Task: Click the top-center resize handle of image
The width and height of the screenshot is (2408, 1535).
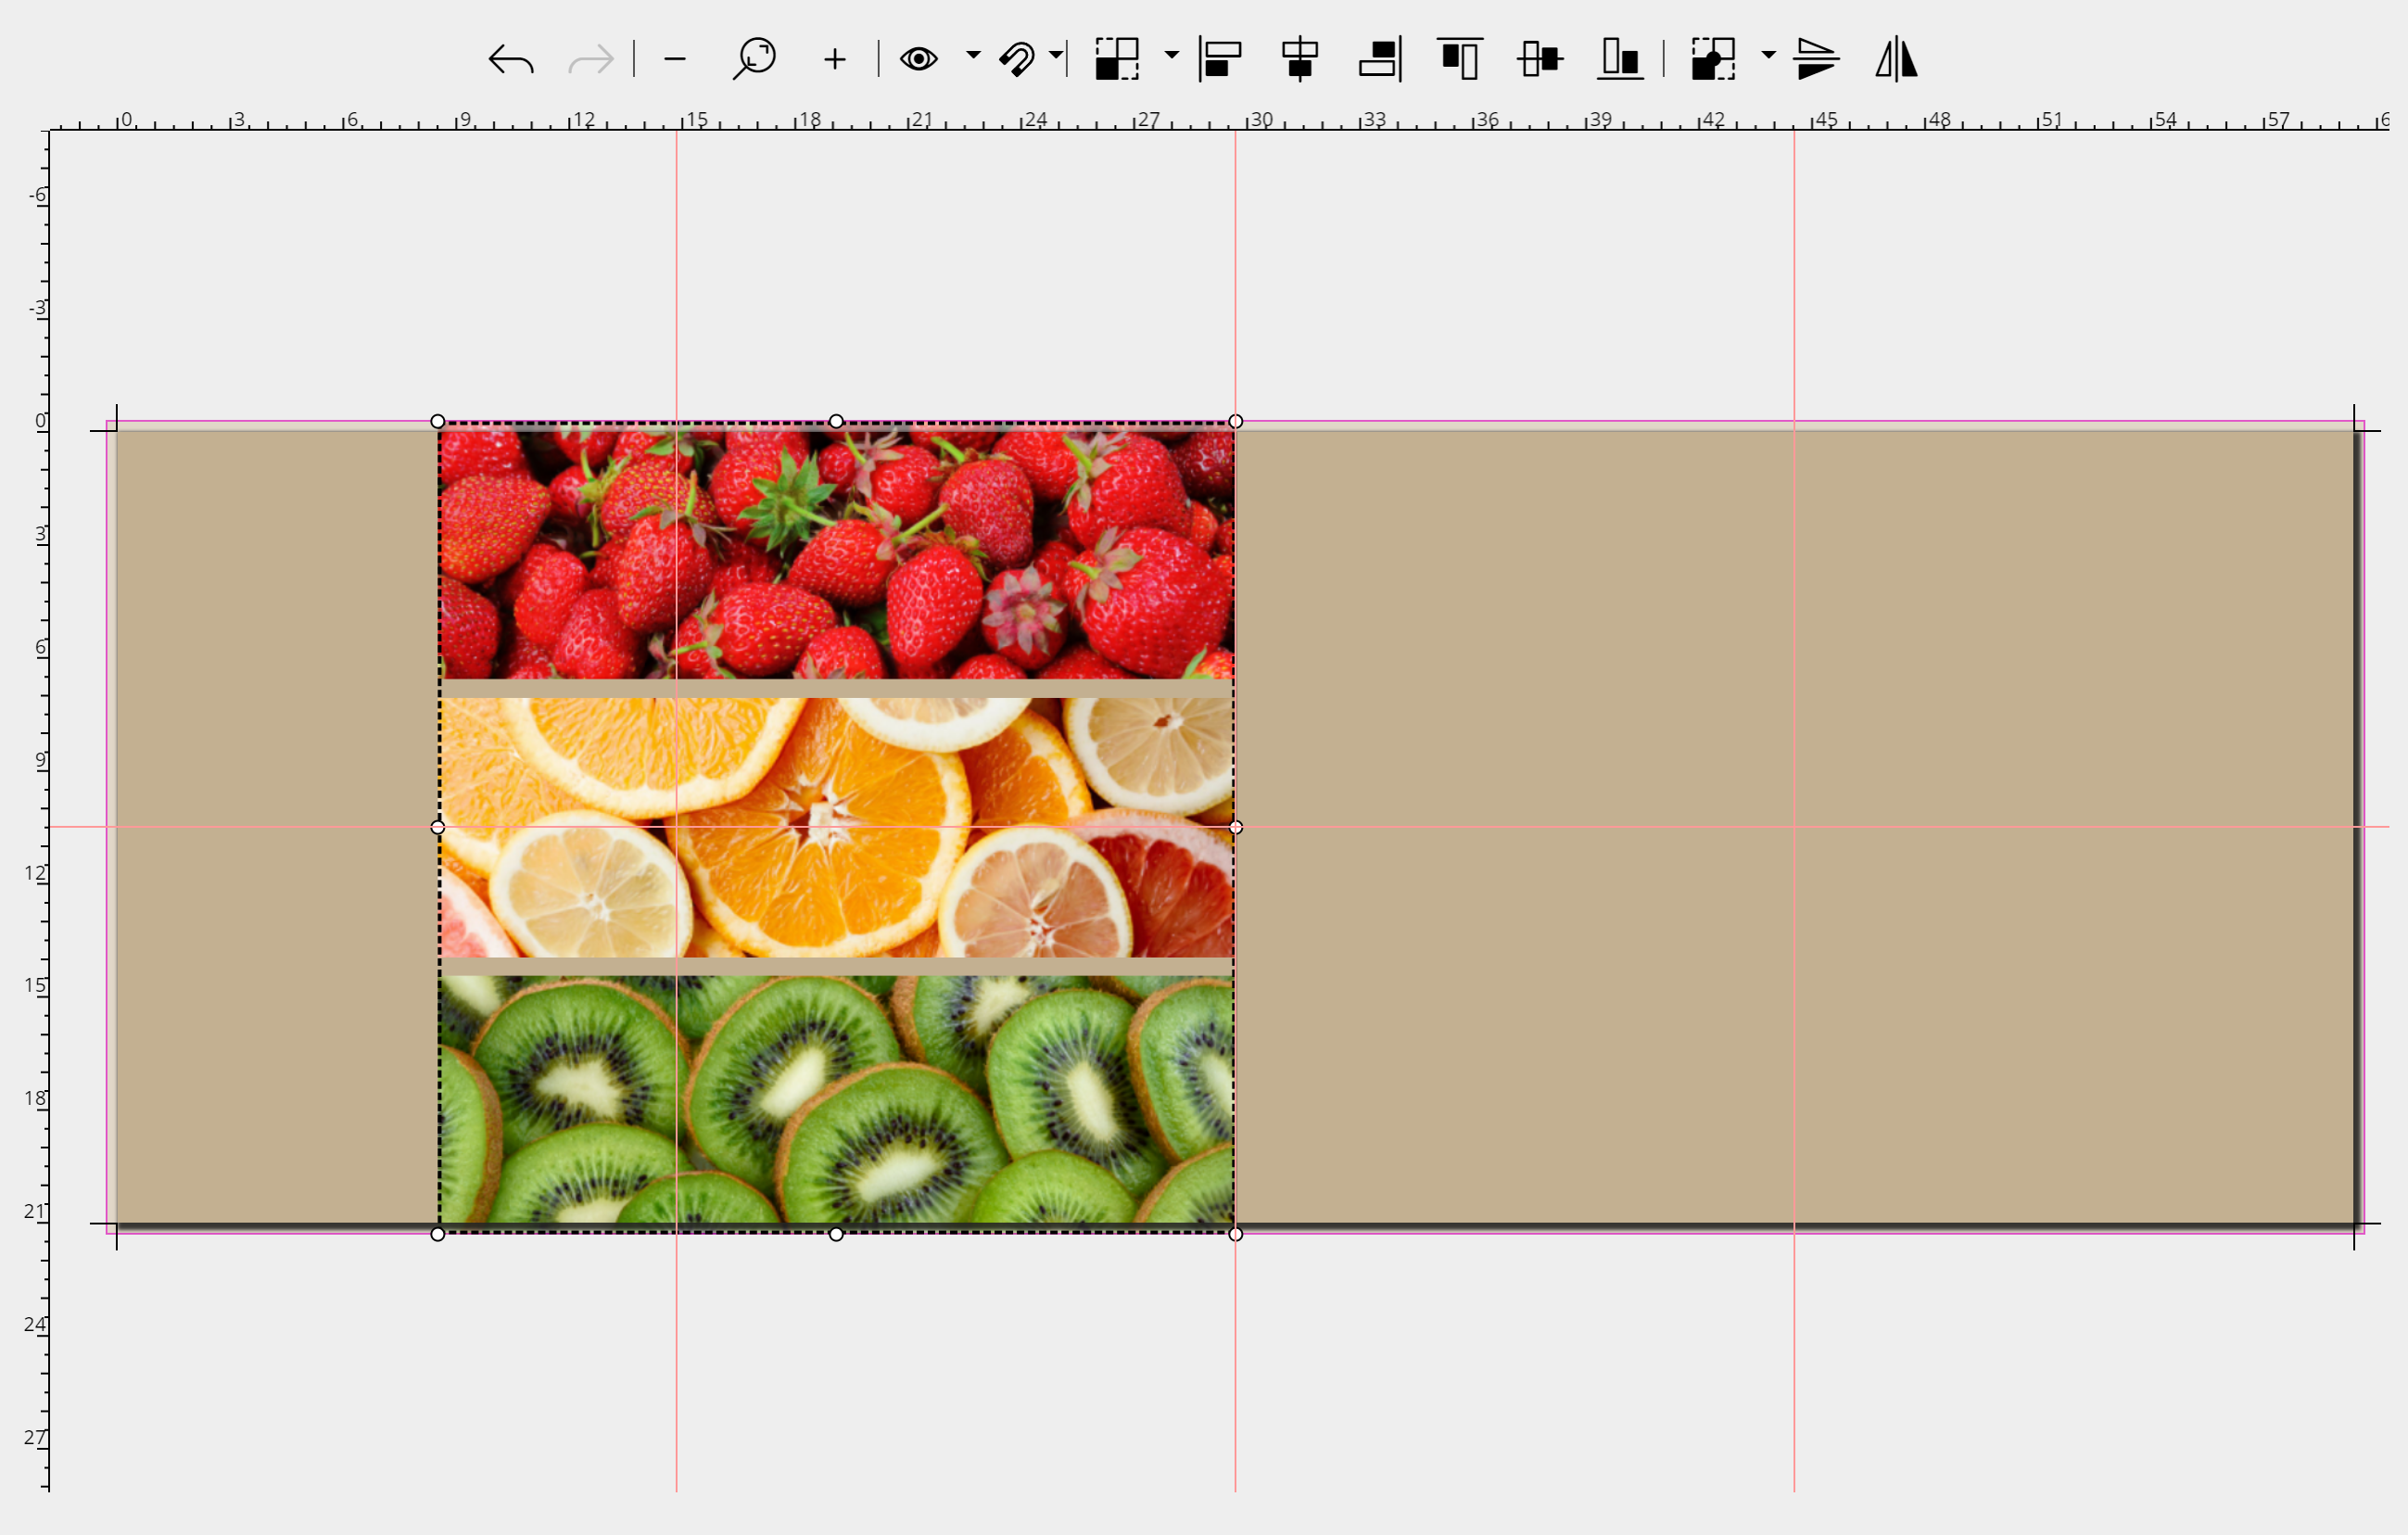Action: click(x=836, y=421)
